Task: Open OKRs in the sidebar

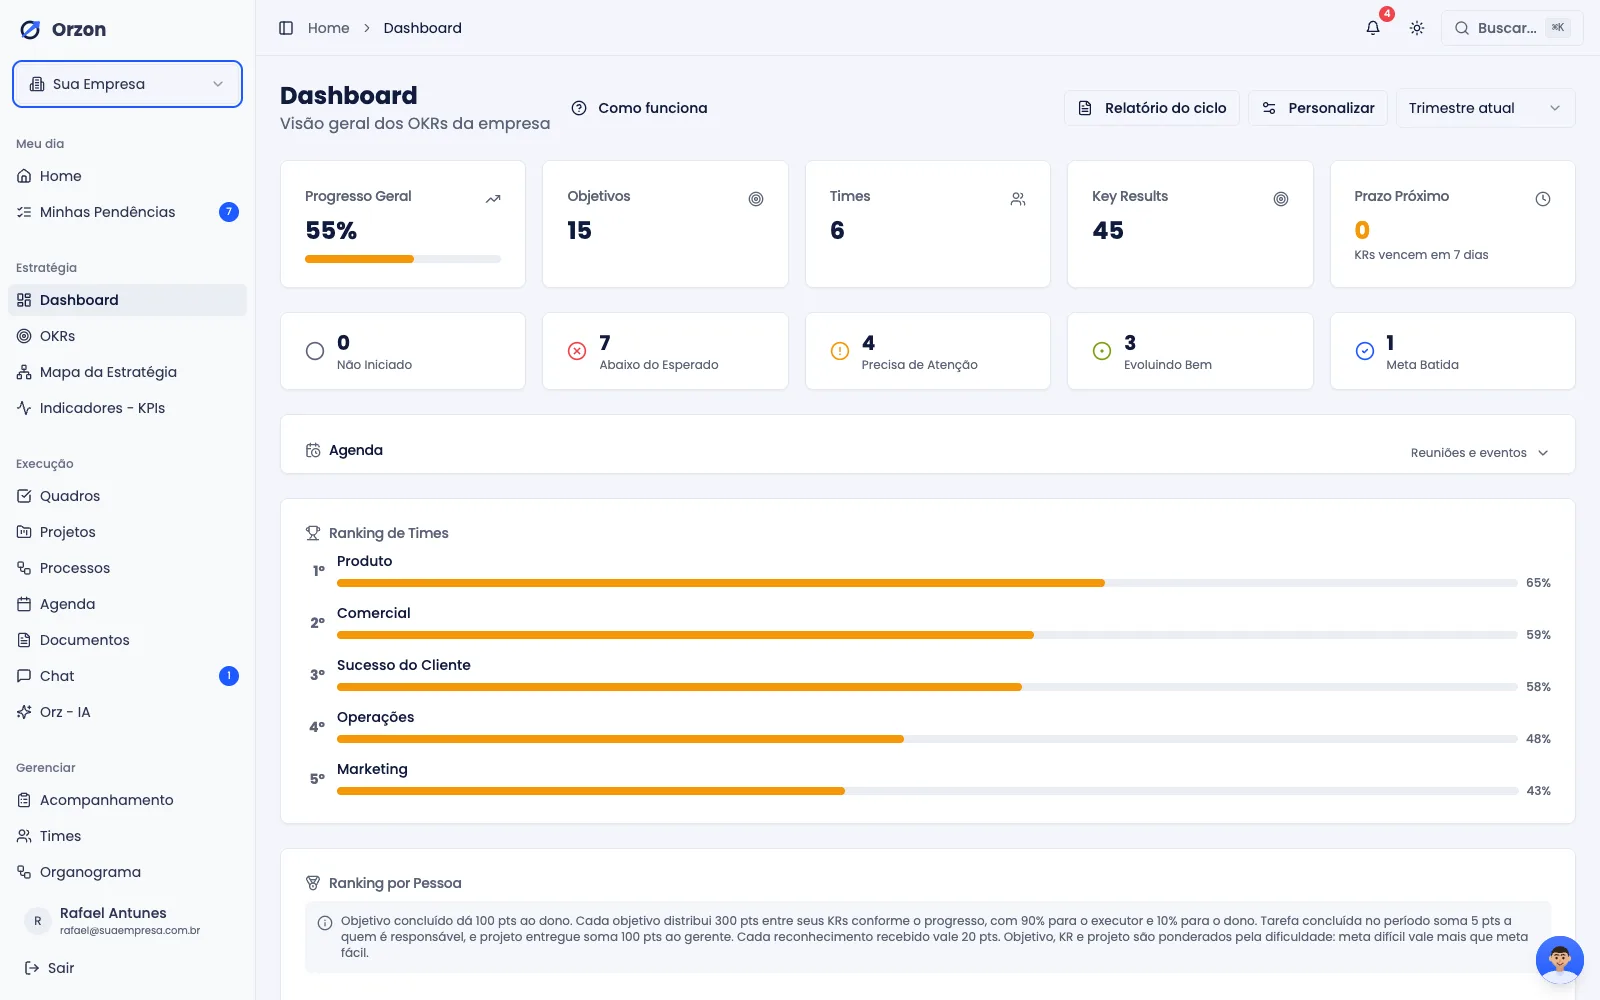Action: click(127, 336)
